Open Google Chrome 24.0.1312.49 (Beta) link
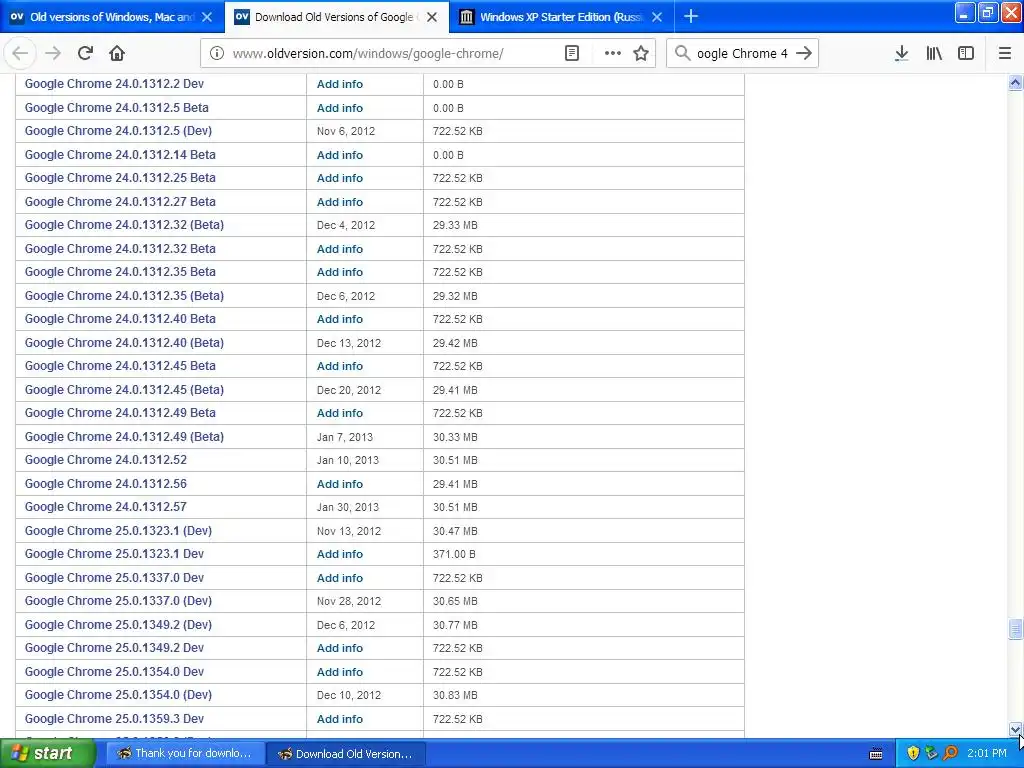1024x768 pixels. (x=124, y=437)
